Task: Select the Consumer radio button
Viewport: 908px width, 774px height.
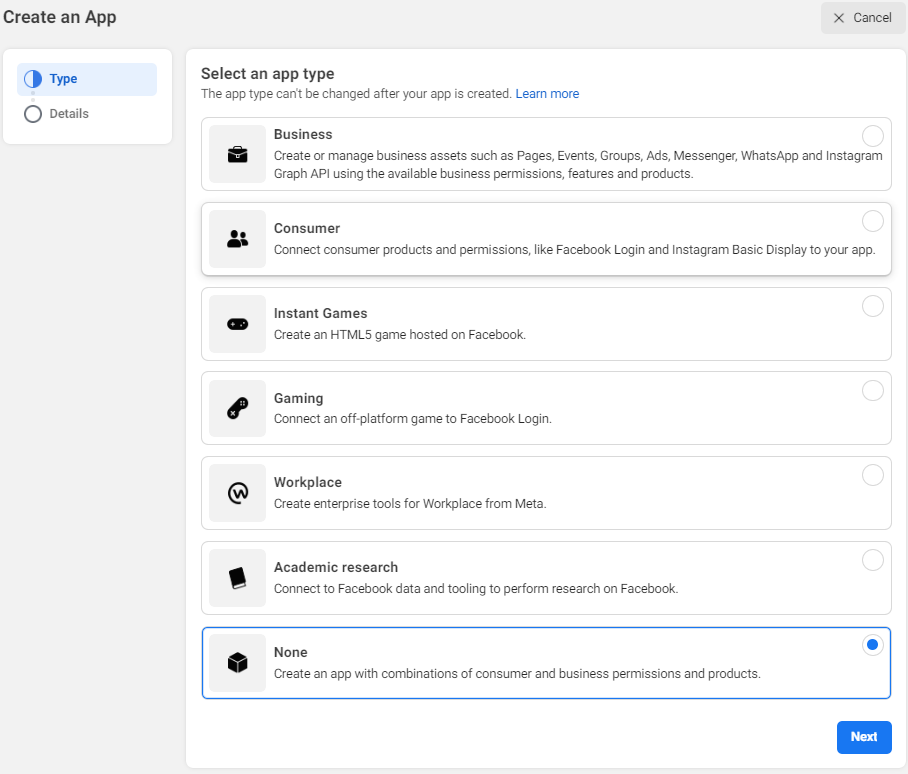Action: tap(872, 221)
